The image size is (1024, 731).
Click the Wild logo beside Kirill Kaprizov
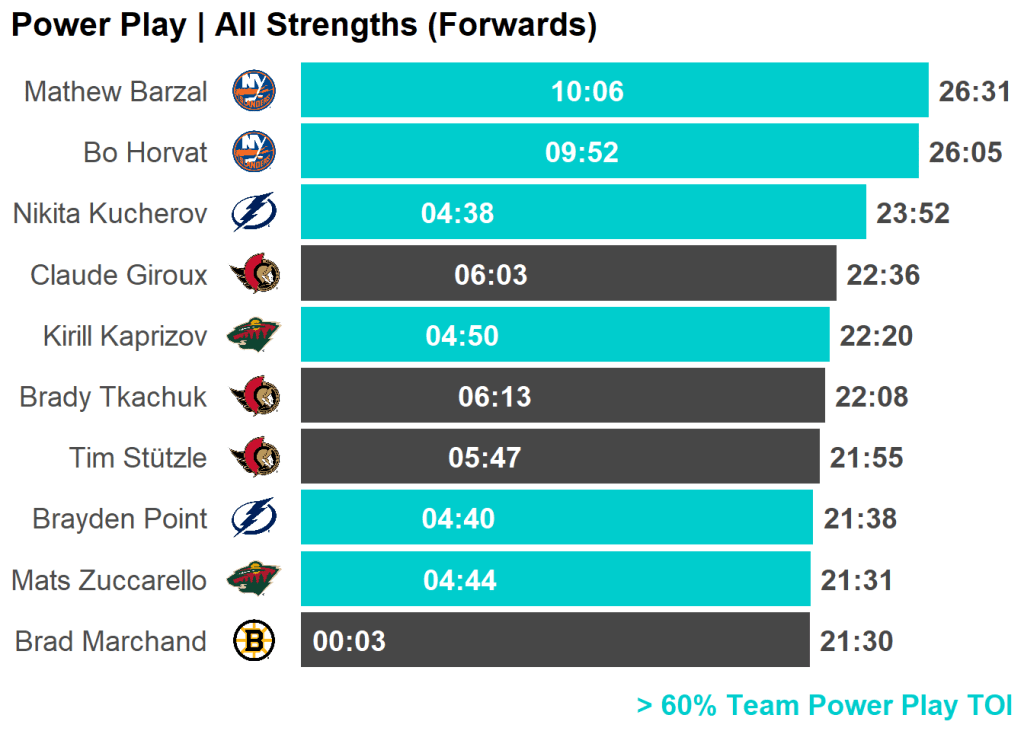(x=254, y=335)
